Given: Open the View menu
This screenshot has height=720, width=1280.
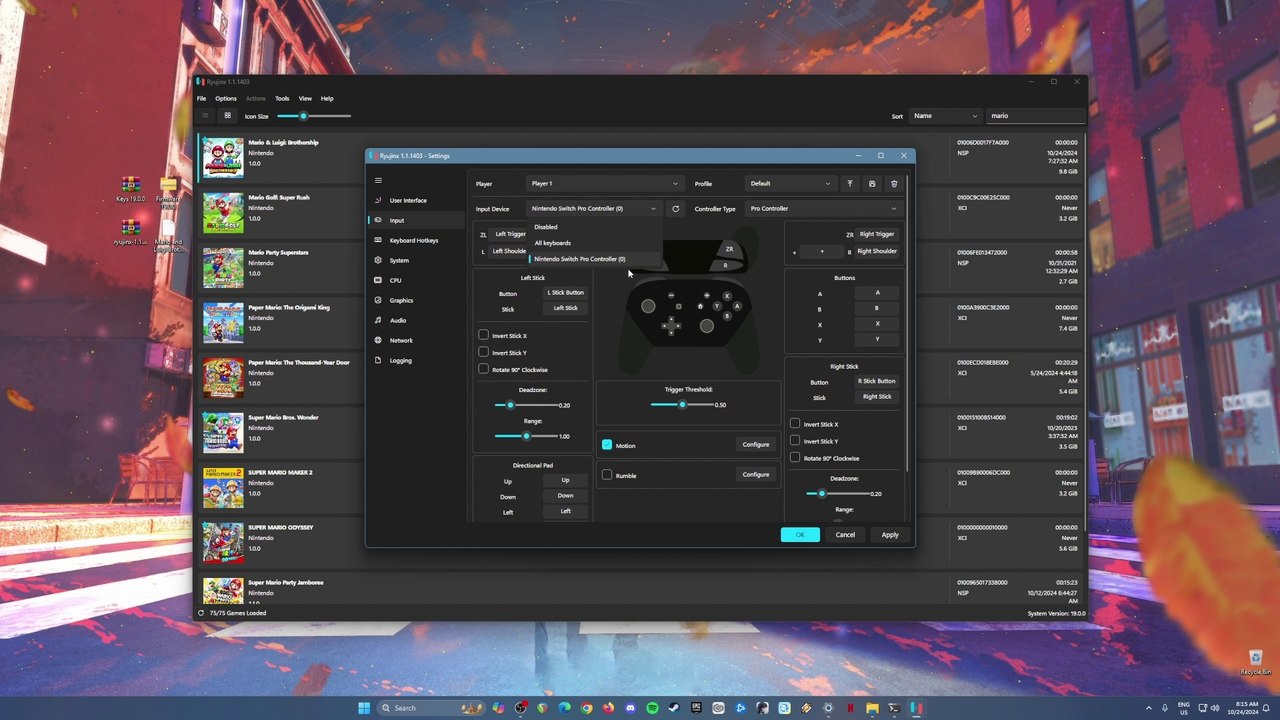Looking at the screenshot, I should (x=305, y=98).
